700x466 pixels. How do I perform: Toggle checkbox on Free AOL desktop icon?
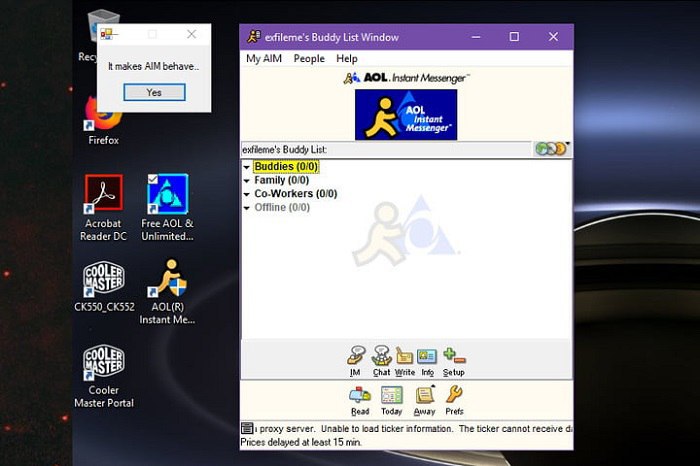[x=153, y=179]
